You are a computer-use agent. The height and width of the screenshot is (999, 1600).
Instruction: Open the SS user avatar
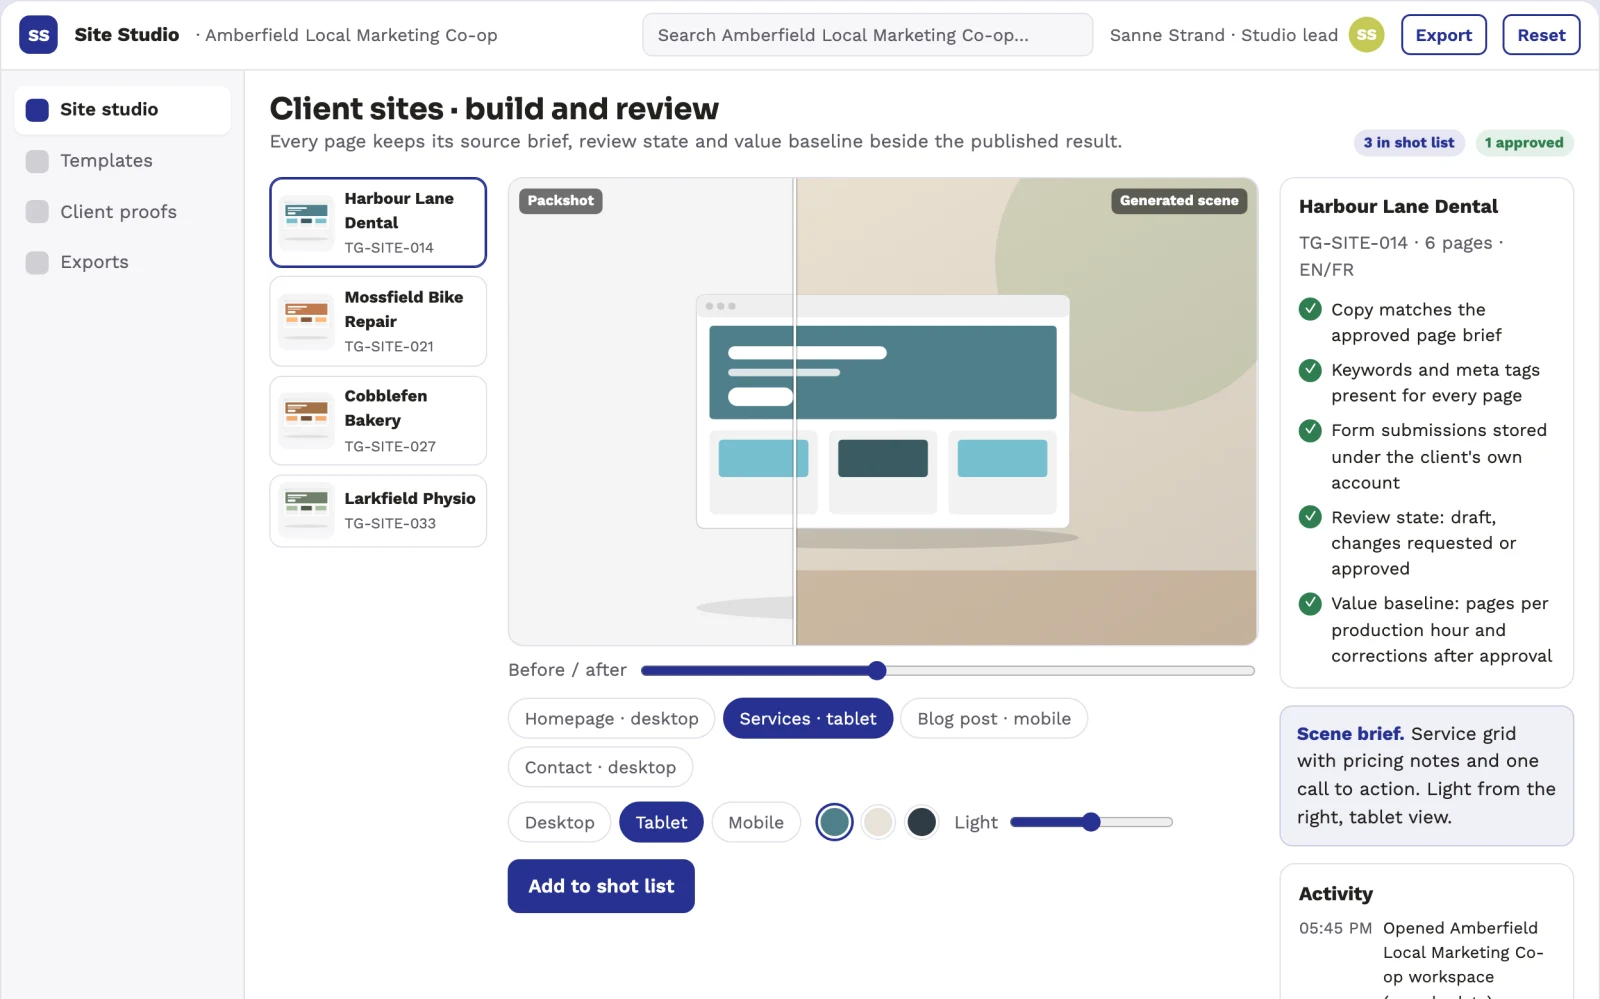coord(1366,35)
